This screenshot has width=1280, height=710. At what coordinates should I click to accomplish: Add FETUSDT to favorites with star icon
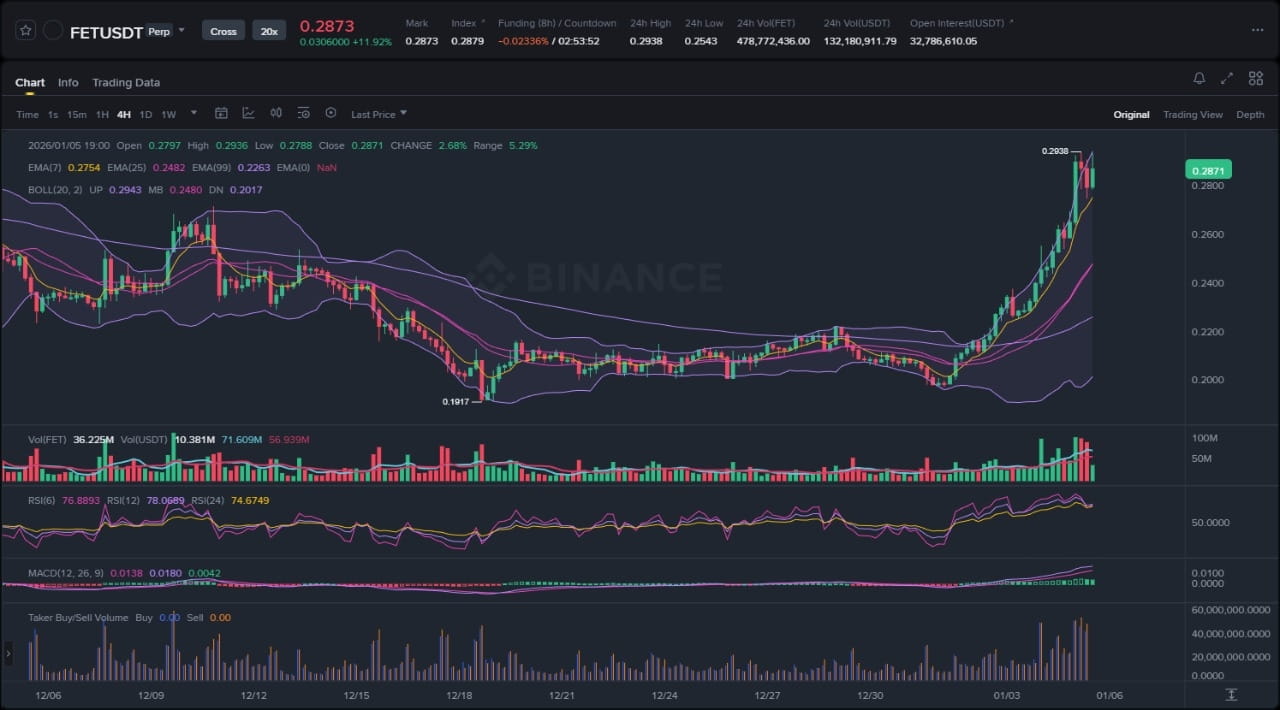pyautogui.click(x=27, y=31)
